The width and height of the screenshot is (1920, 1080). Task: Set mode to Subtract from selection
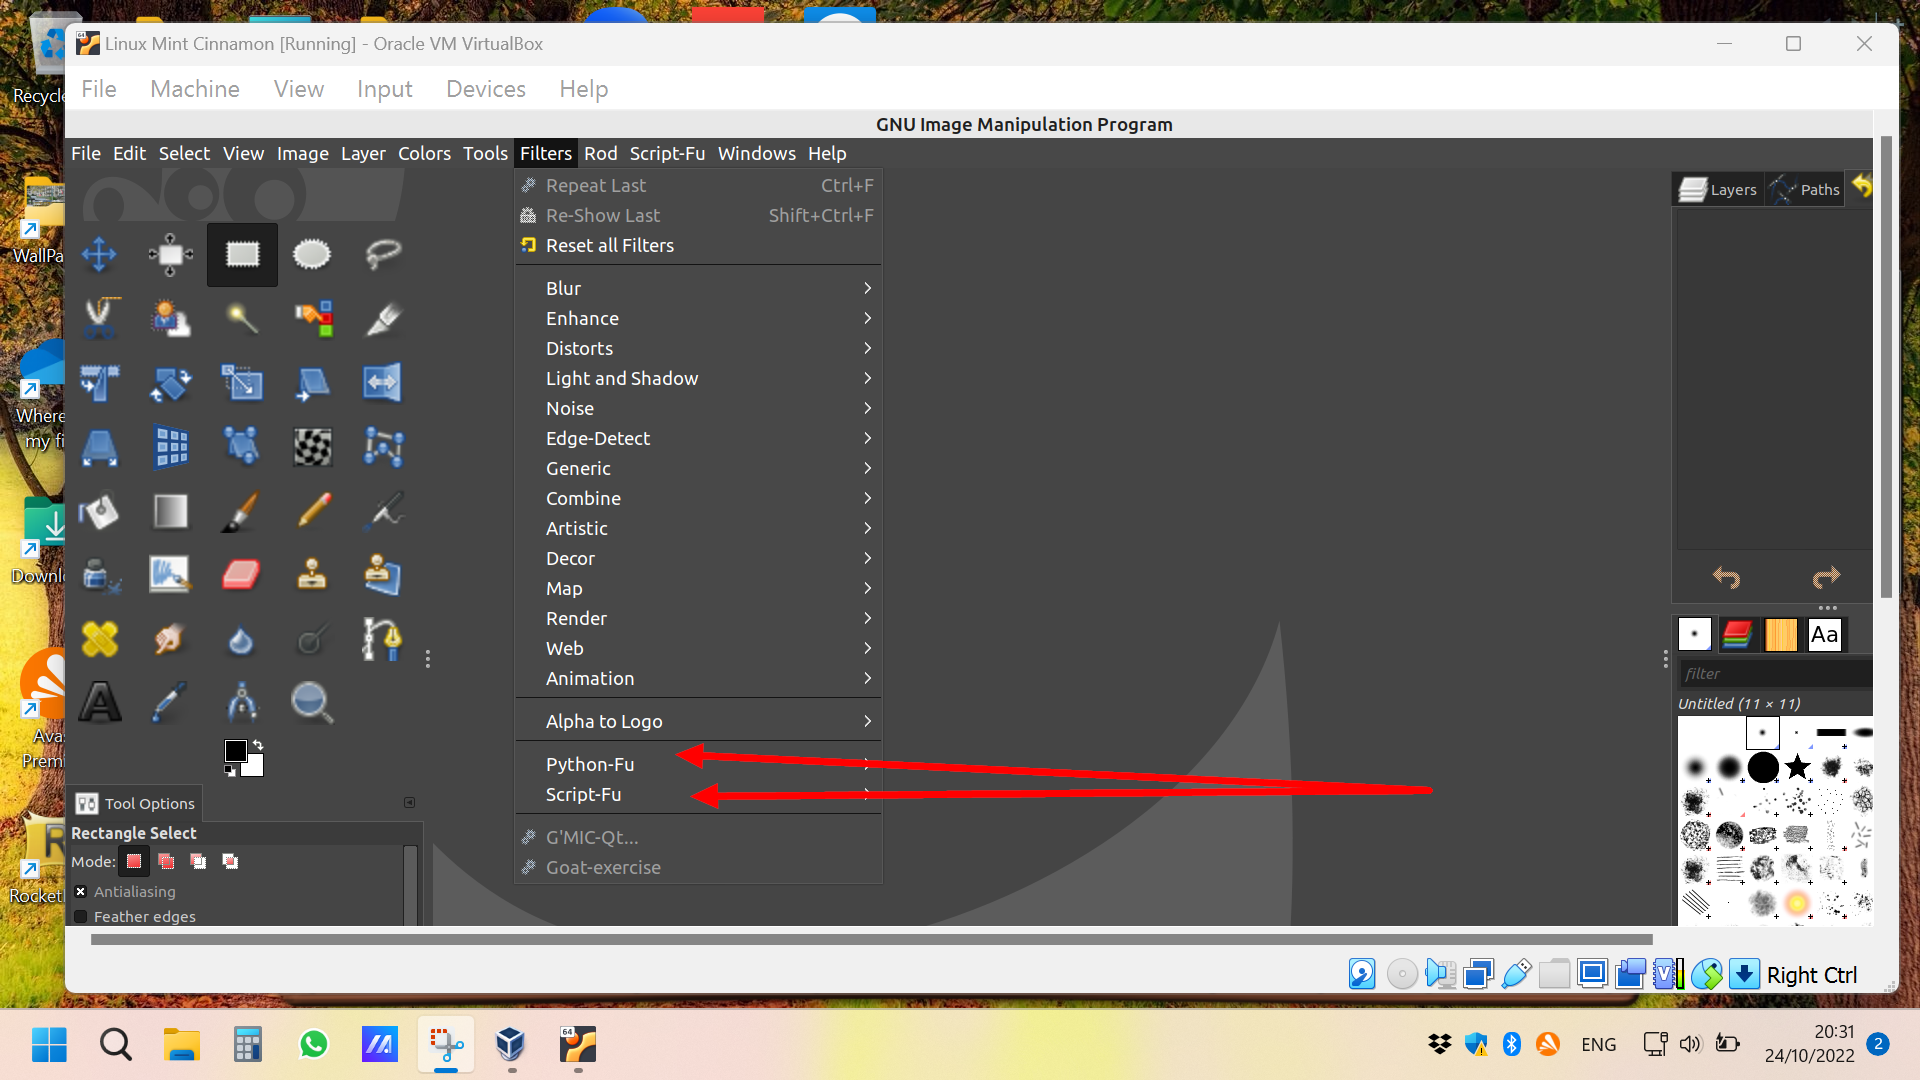tap(198, 862)
